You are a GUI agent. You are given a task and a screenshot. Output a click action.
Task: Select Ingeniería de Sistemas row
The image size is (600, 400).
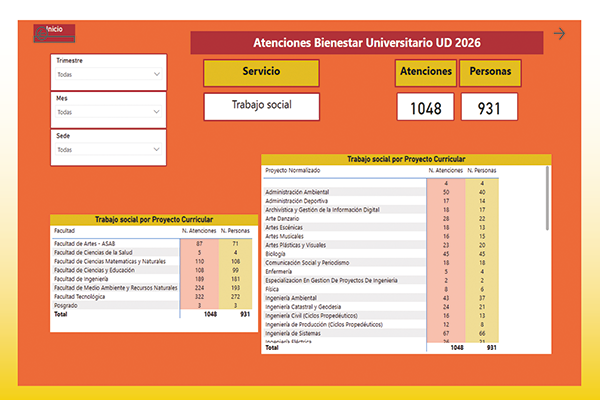tap(382, 333)
